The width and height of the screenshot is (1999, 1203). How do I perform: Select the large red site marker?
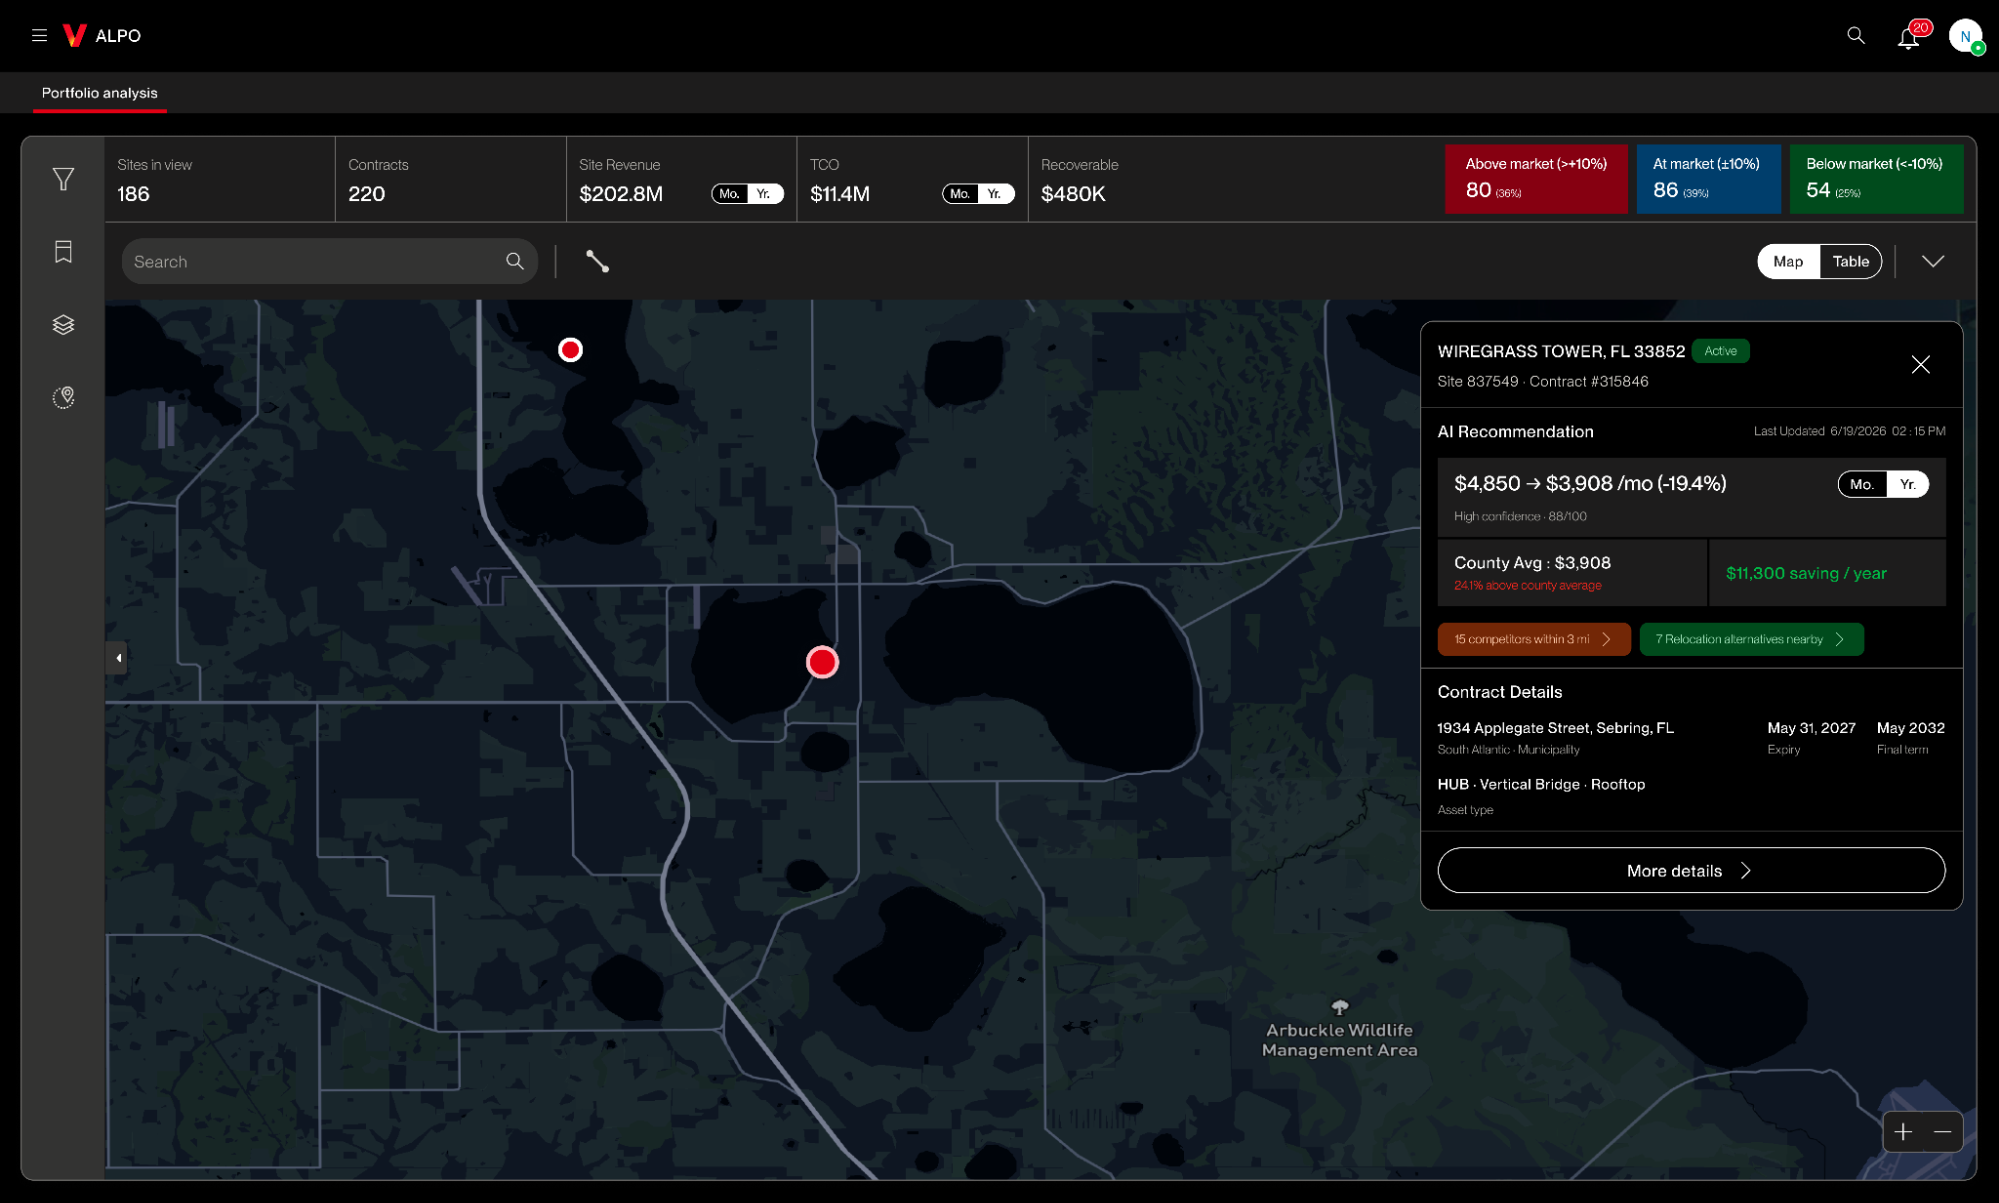pos(822,662)
